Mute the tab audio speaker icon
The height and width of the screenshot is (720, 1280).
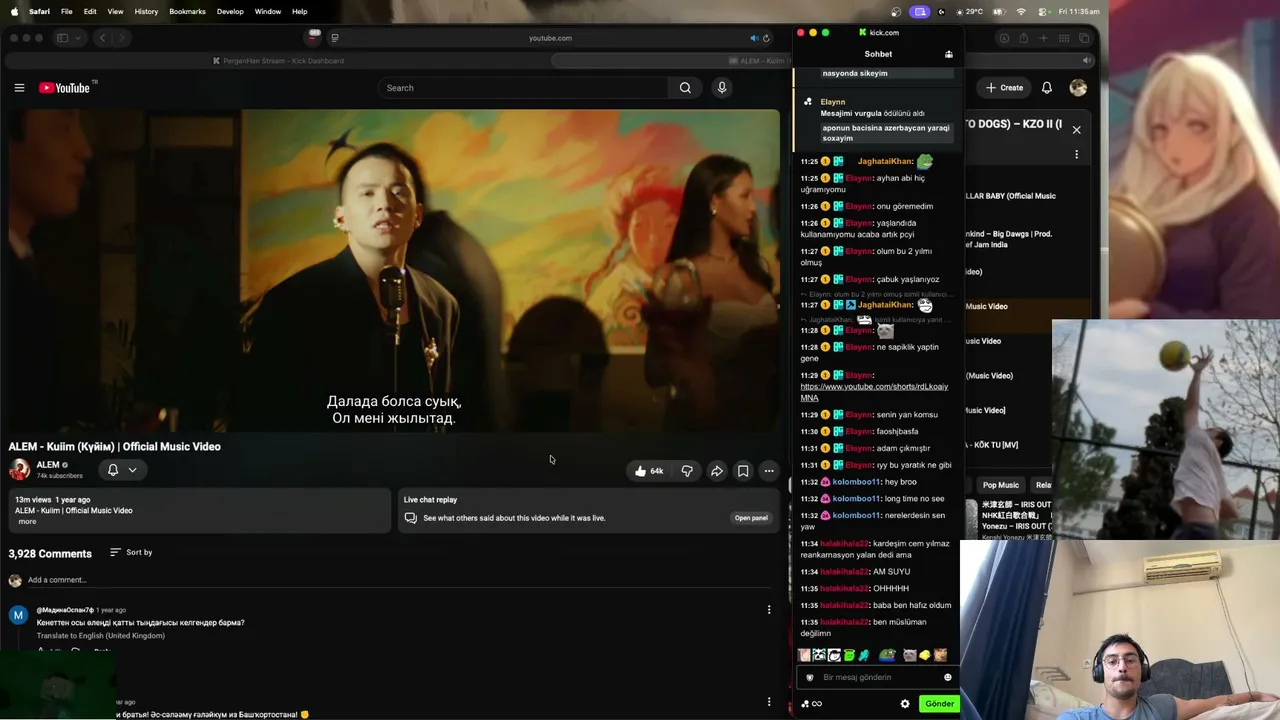coord(754,38)
